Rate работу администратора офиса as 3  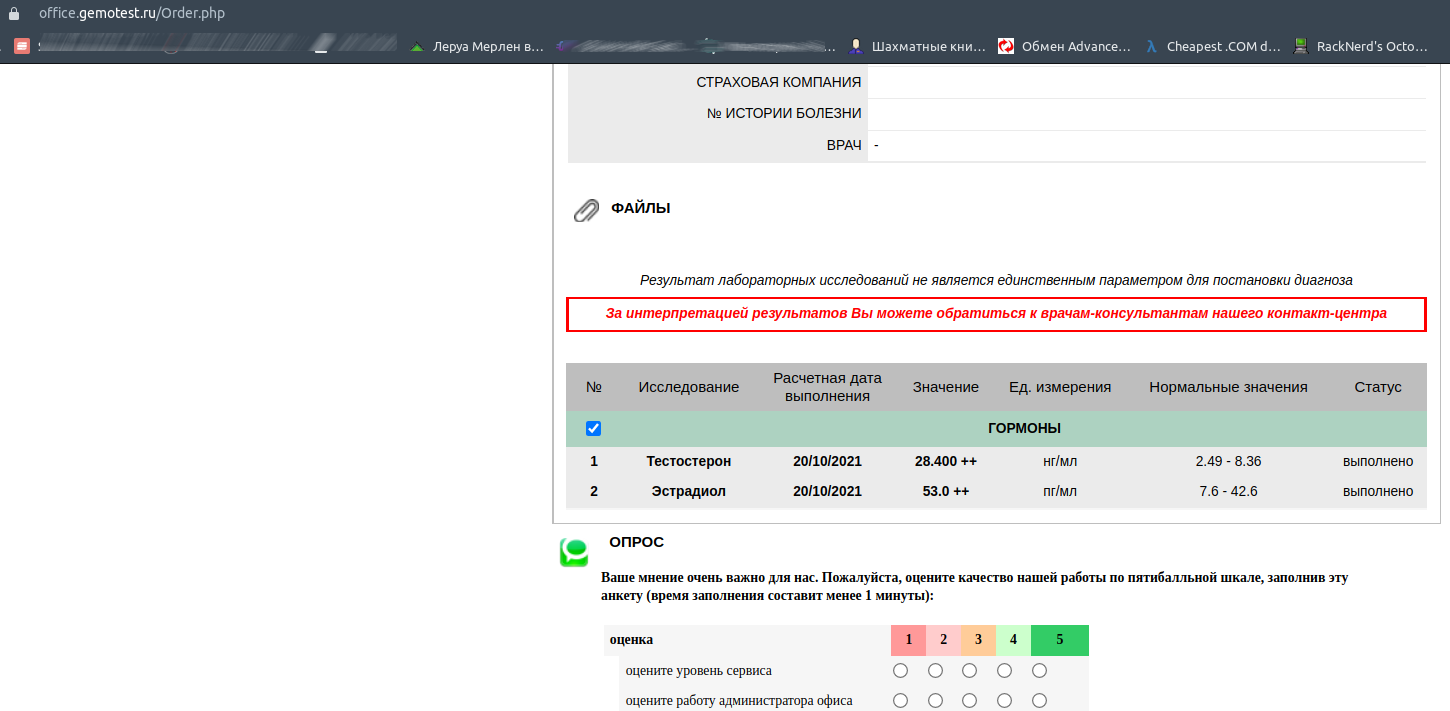969,701
